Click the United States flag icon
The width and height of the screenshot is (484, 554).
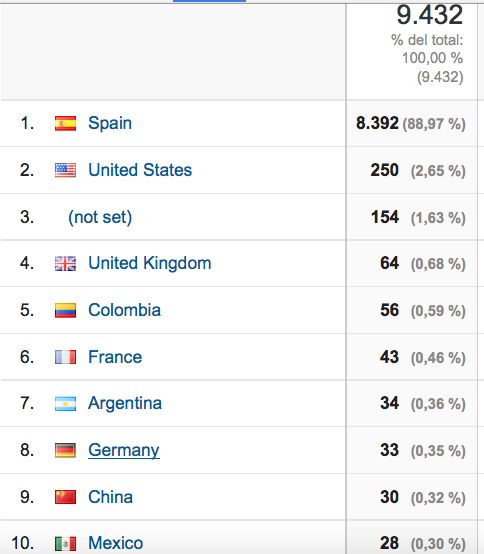pyautogui.click(x=65, y=170)
